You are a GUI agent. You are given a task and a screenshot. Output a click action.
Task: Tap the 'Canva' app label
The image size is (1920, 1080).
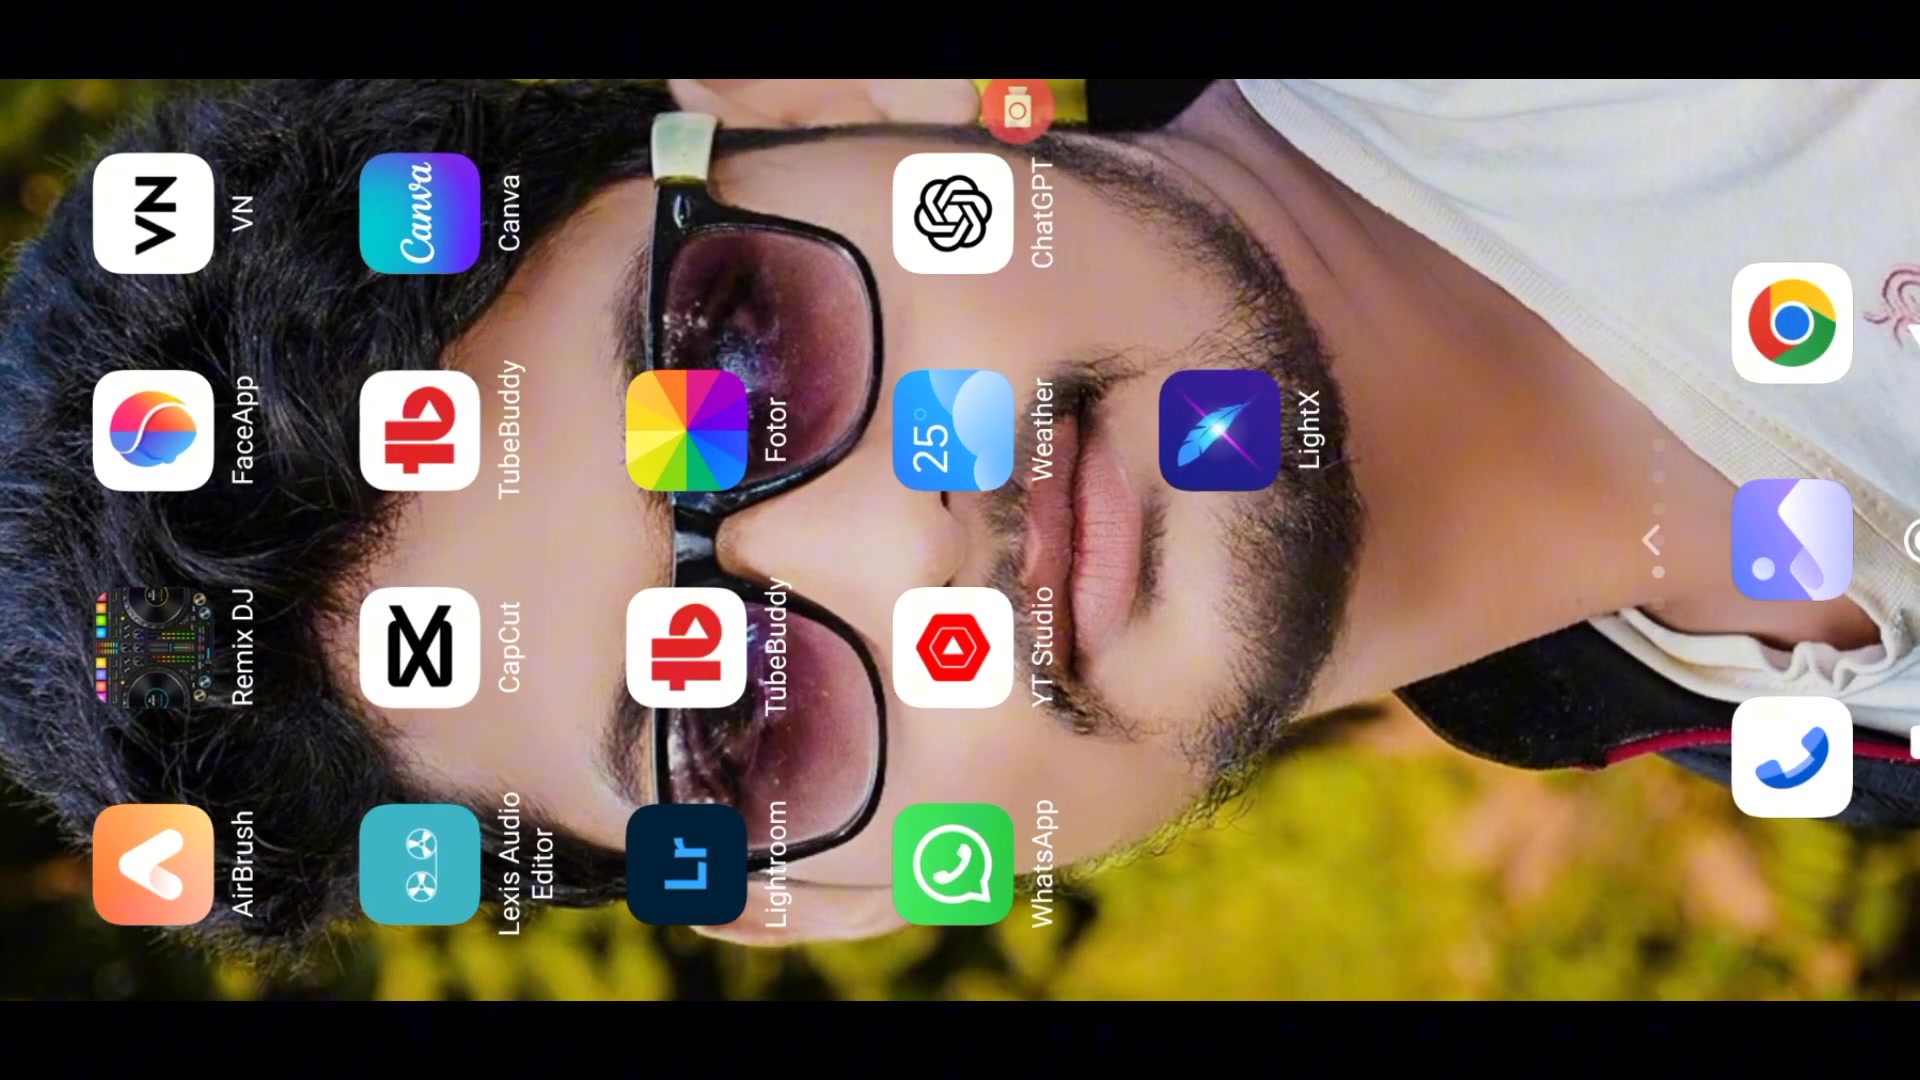click(x=509, y=213)
